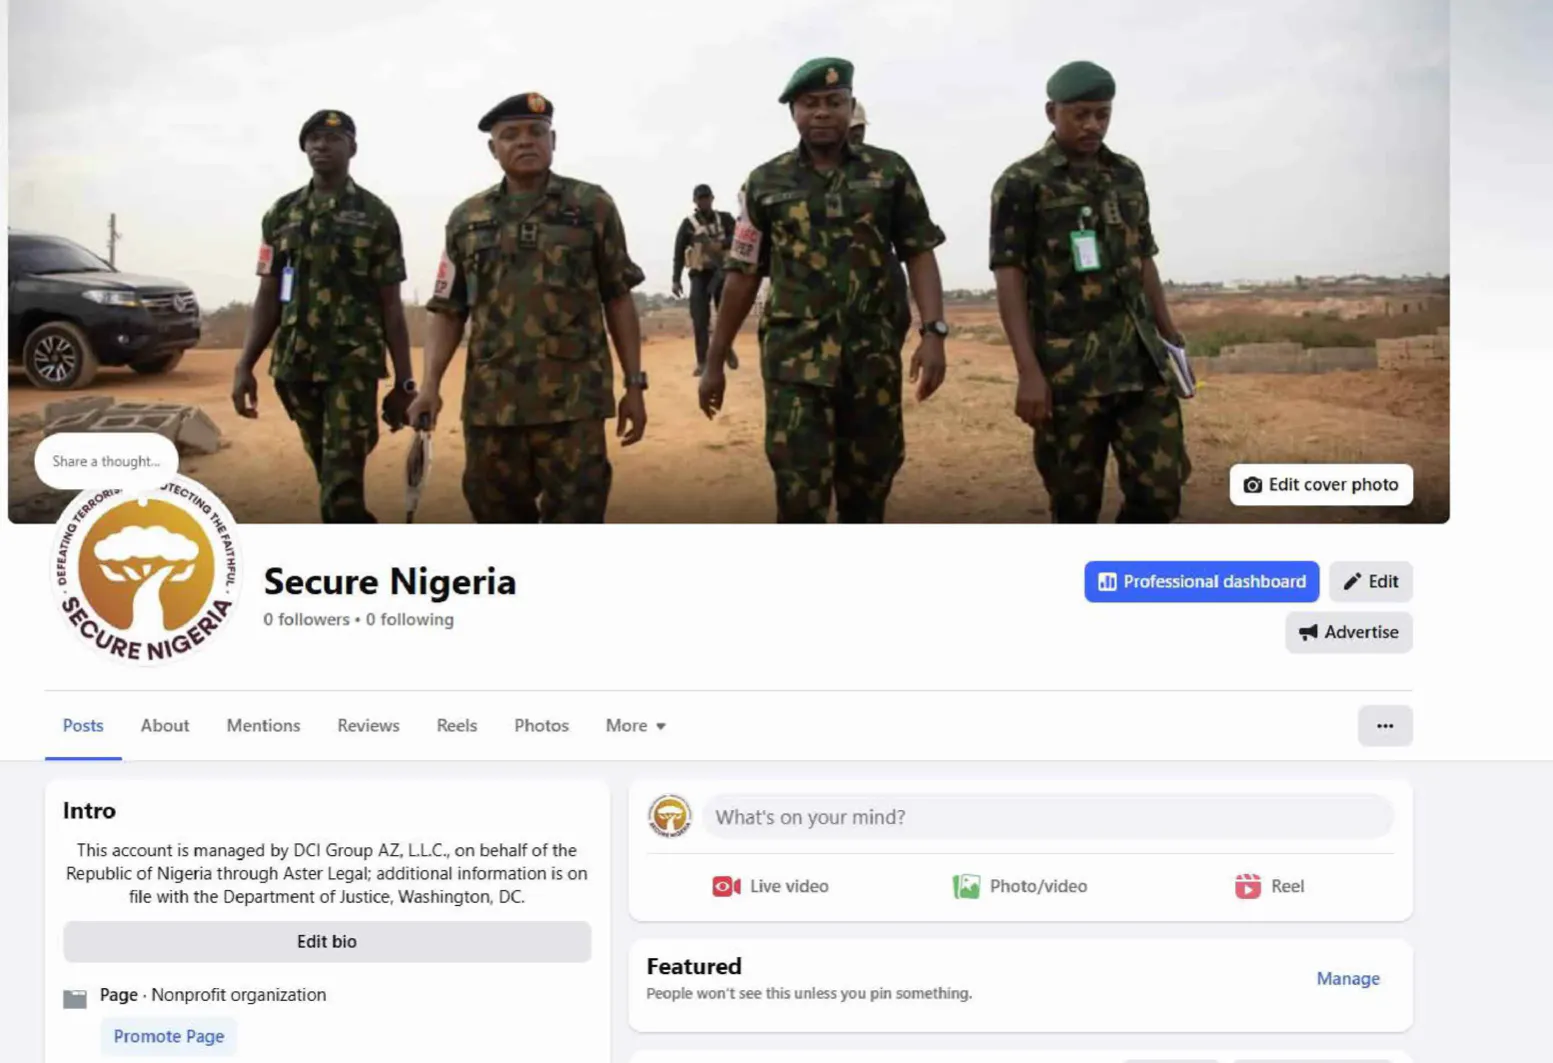Click the Photo/video picture icon
Viewport: 1553px width, 1063px height.
(966, 886)
